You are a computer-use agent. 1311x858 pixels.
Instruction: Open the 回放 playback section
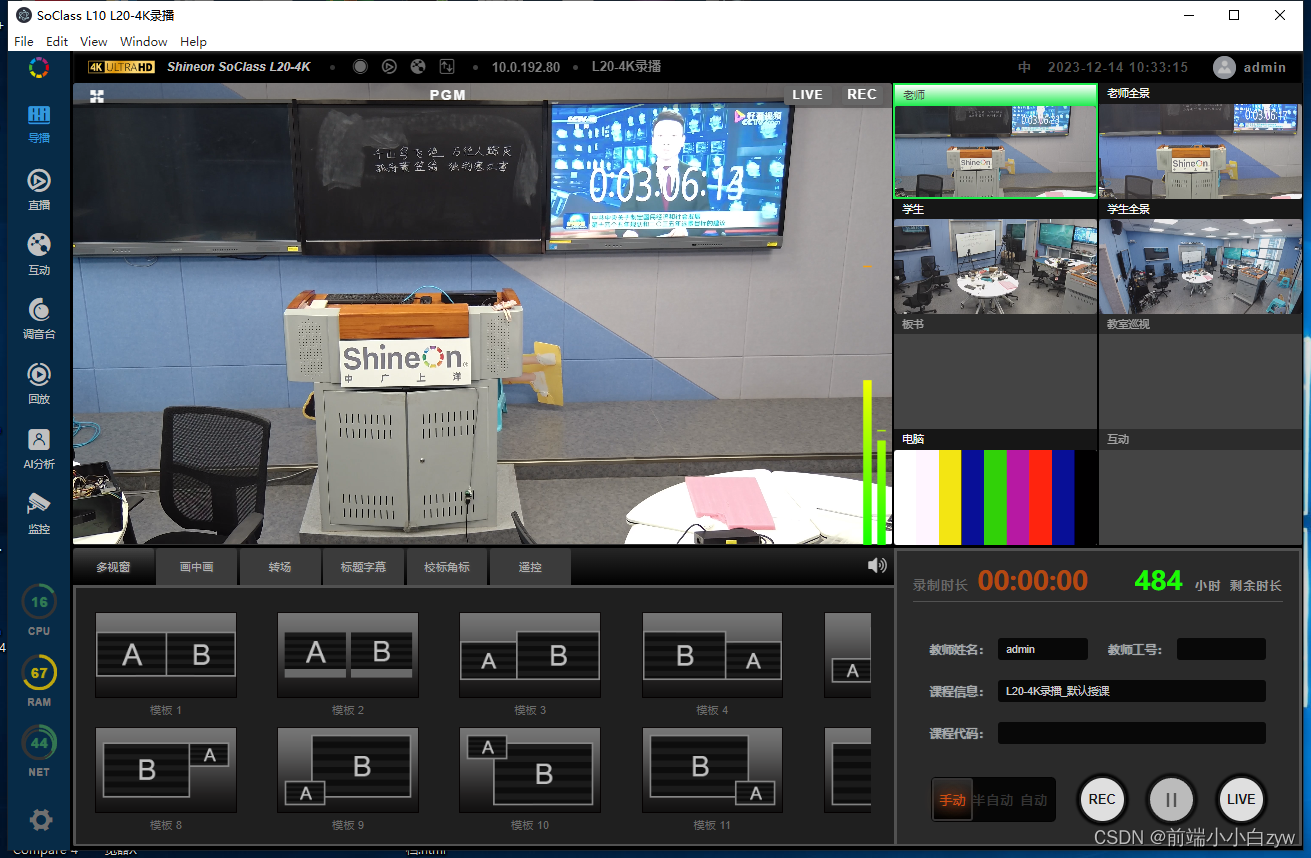coord(39,383)
